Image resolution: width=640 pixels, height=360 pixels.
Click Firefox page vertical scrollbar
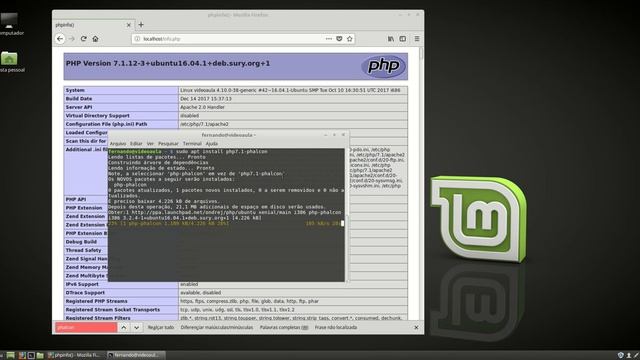point(421,184)
